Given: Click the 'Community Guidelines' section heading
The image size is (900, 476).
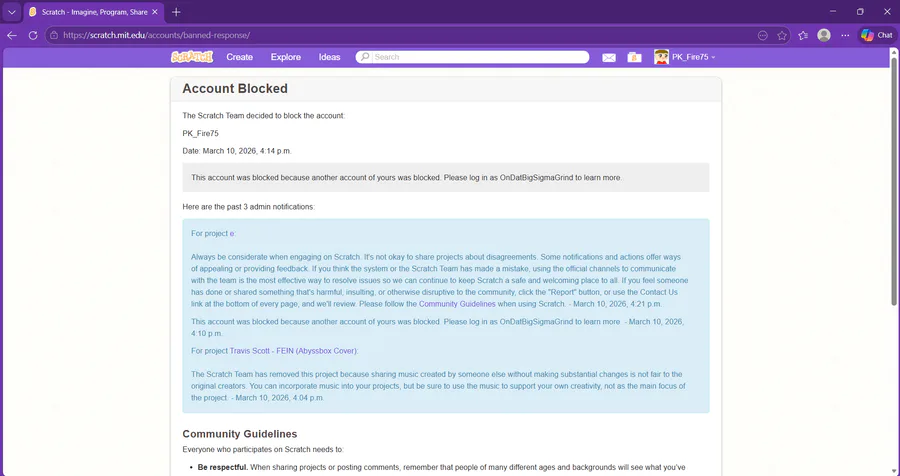Looking at the screenshot, I should [x=240, y=434].
